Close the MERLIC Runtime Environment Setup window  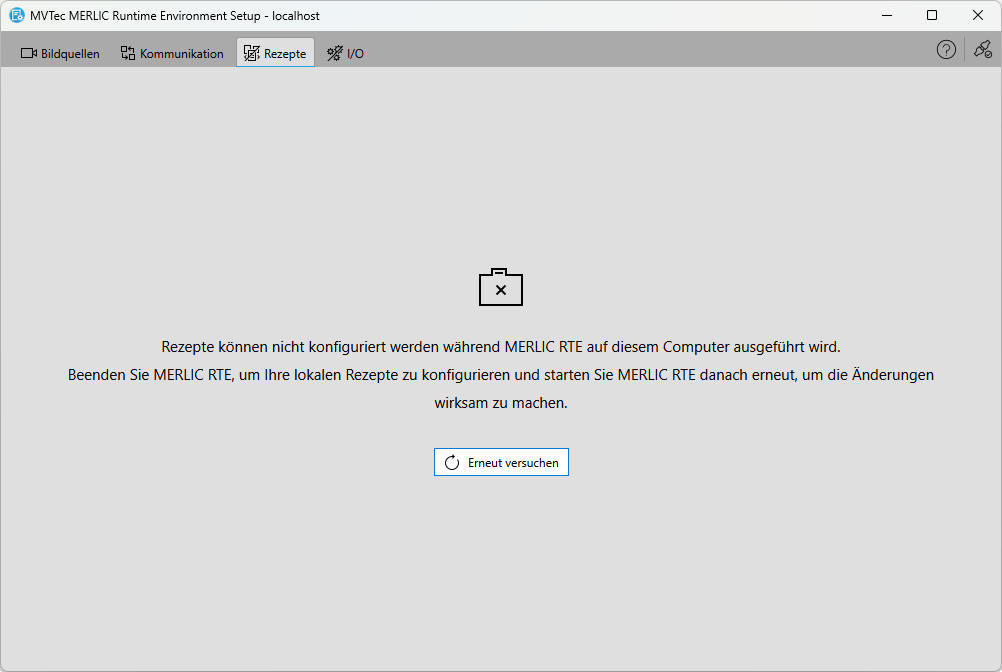[x=978, y=15]
